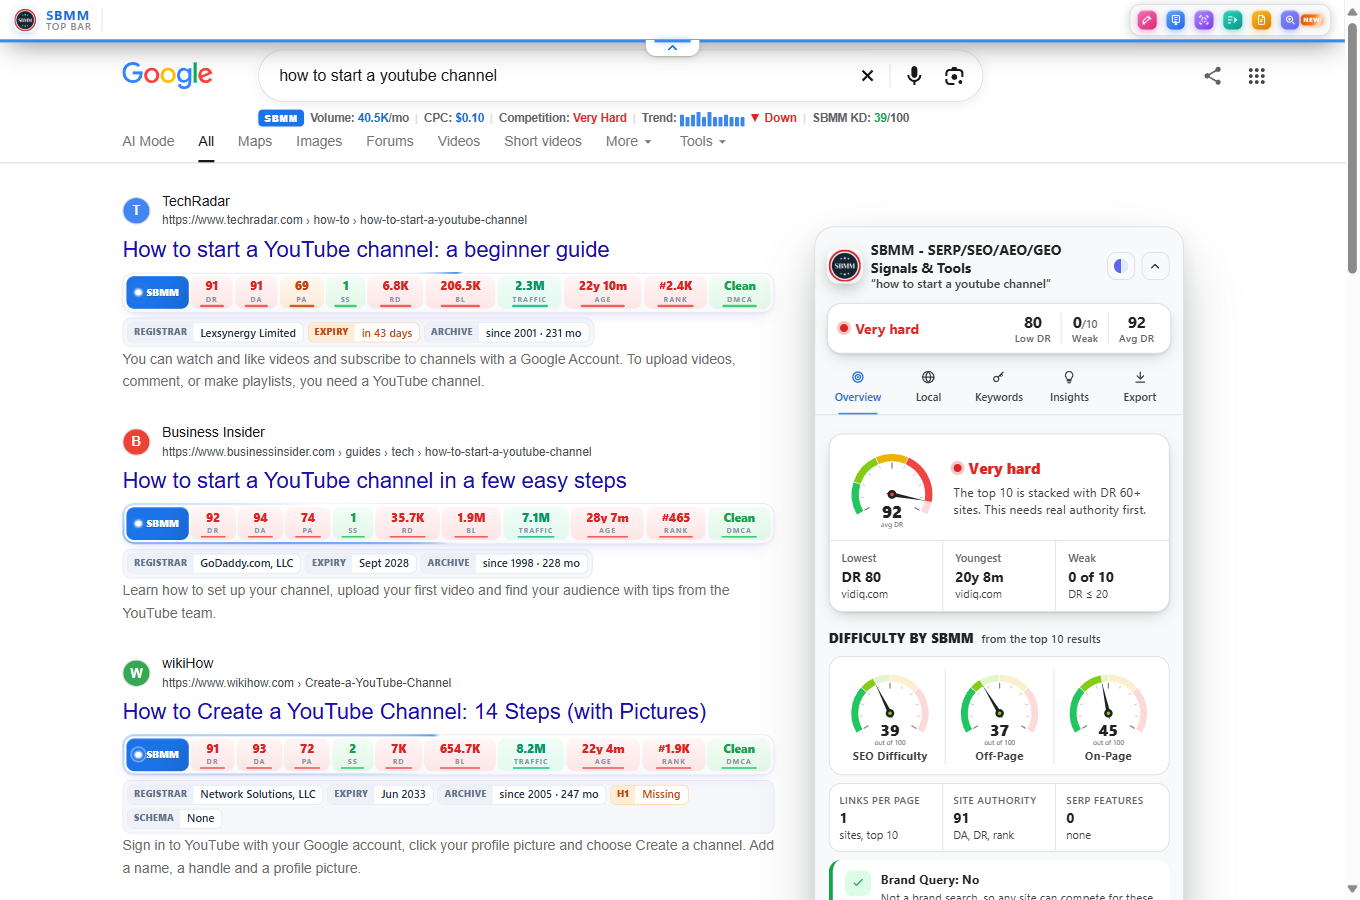Click the SBMM button in wikiHow metrics row
The height and width of the screenshot is (900, 1360).
pos(157,755)
